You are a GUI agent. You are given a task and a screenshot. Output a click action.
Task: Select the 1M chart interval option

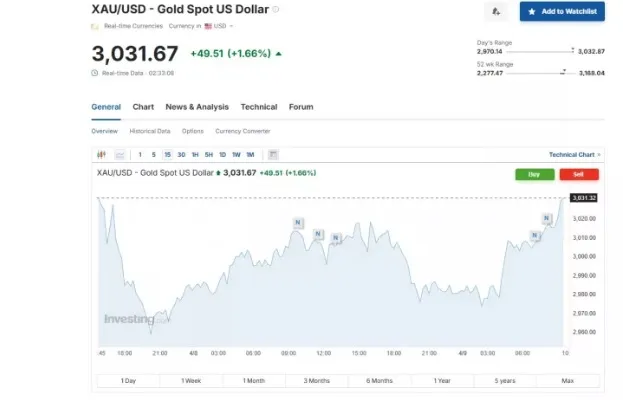point(250,155)
